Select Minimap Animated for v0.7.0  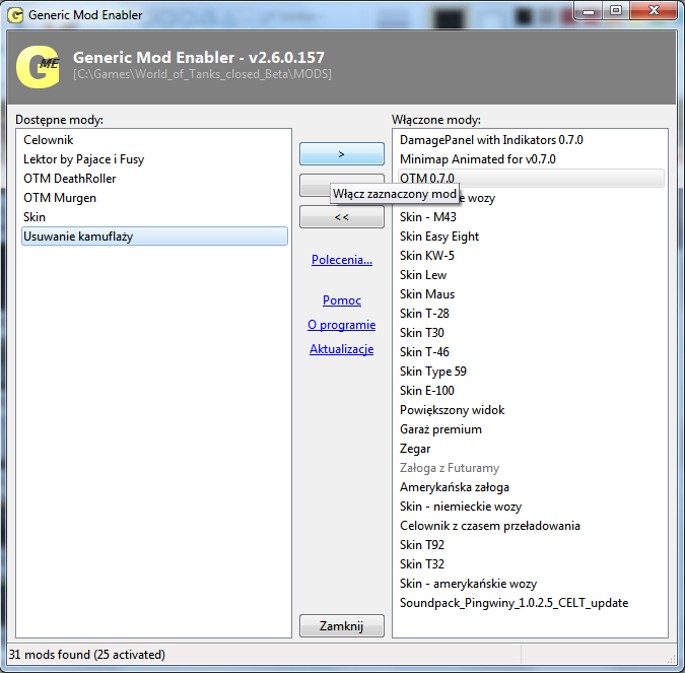point(531,159)
